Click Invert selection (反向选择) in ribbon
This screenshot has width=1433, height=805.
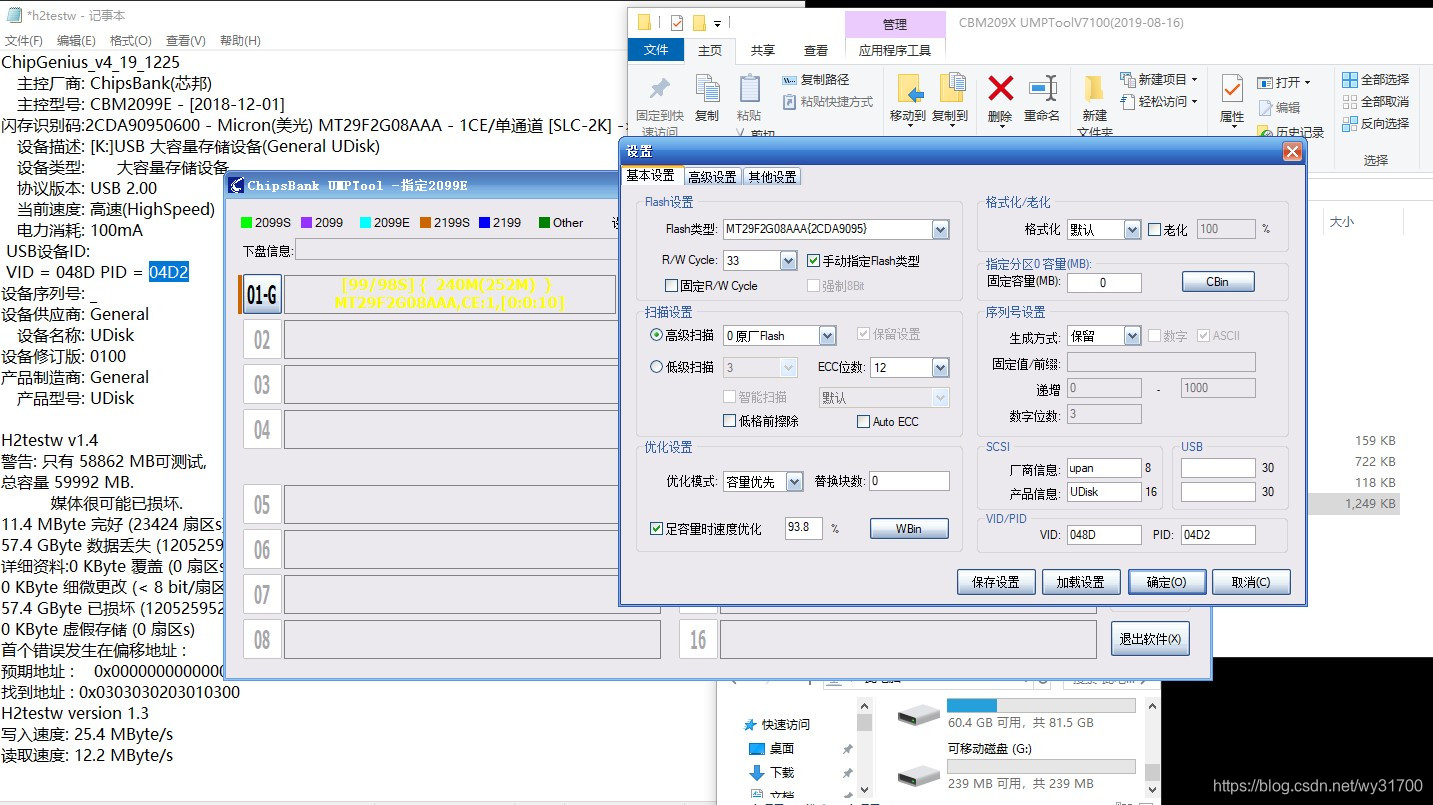click(x=1375, y=123)
